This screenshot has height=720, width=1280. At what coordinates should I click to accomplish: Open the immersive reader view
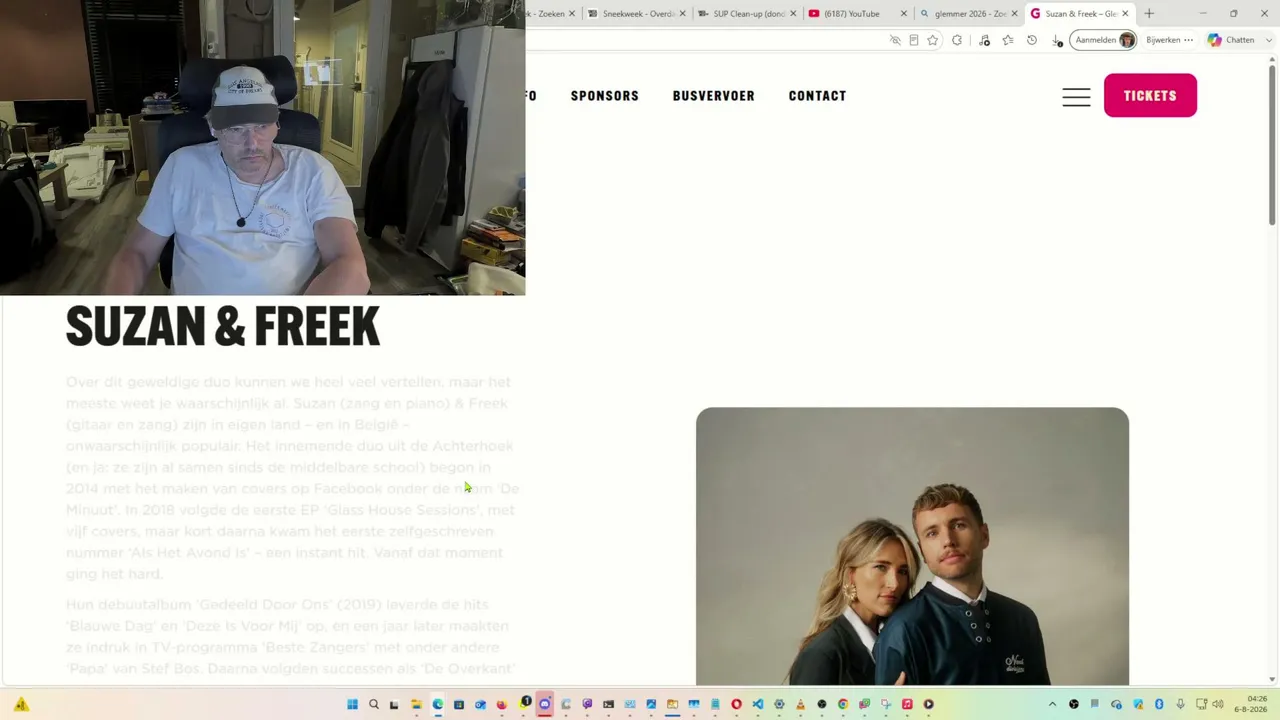pyautogui.click(x=914, y=40)
